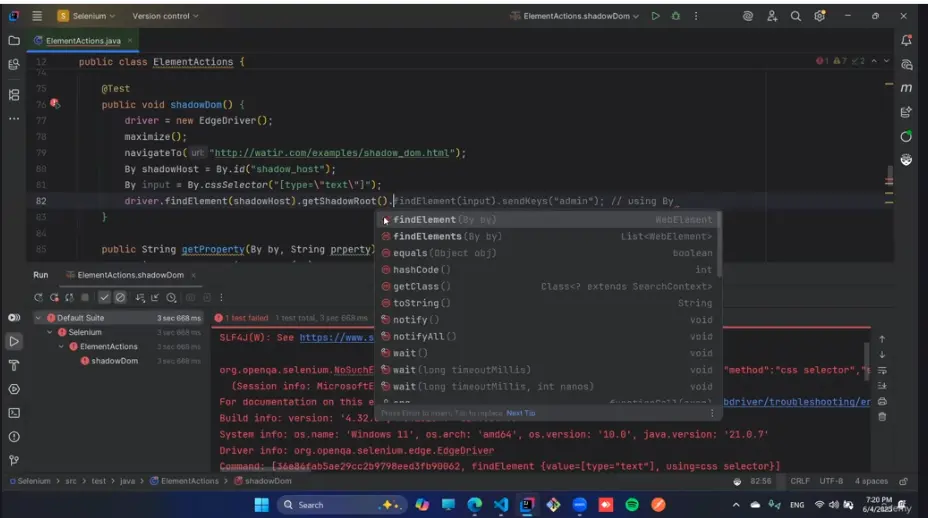Stop the running test process

tap(85, 298)
